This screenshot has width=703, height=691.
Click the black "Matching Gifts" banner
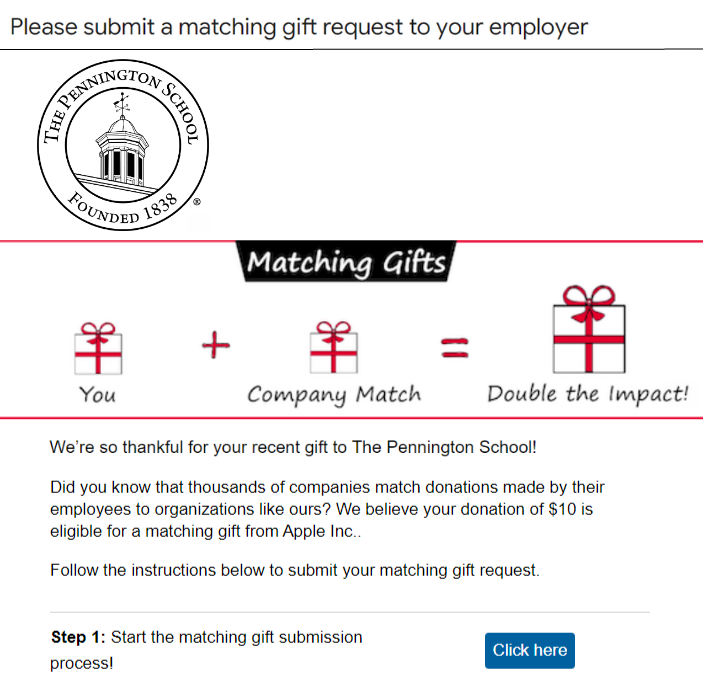[x=346, y=261]
